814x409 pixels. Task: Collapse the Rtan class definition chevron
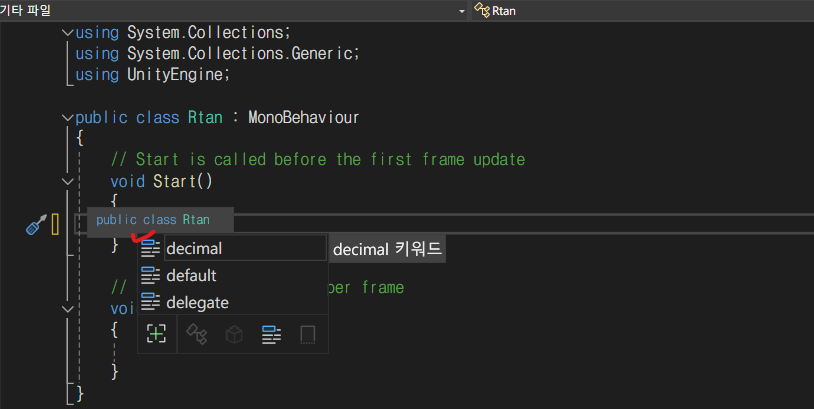(x=67, y=118)
